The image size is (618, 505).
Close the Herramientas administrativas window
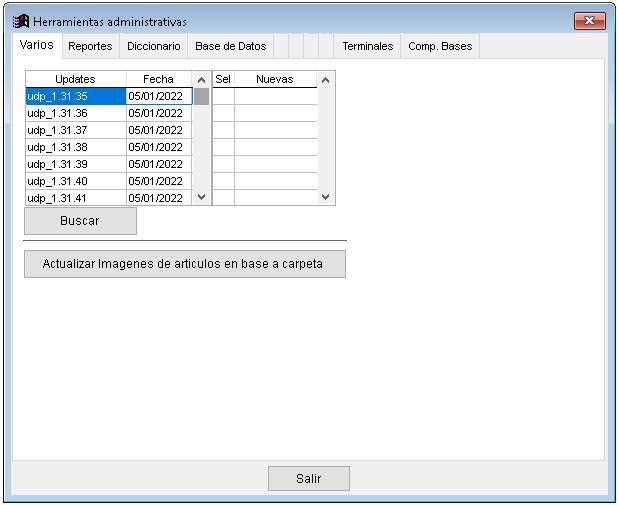click(590, 21)
